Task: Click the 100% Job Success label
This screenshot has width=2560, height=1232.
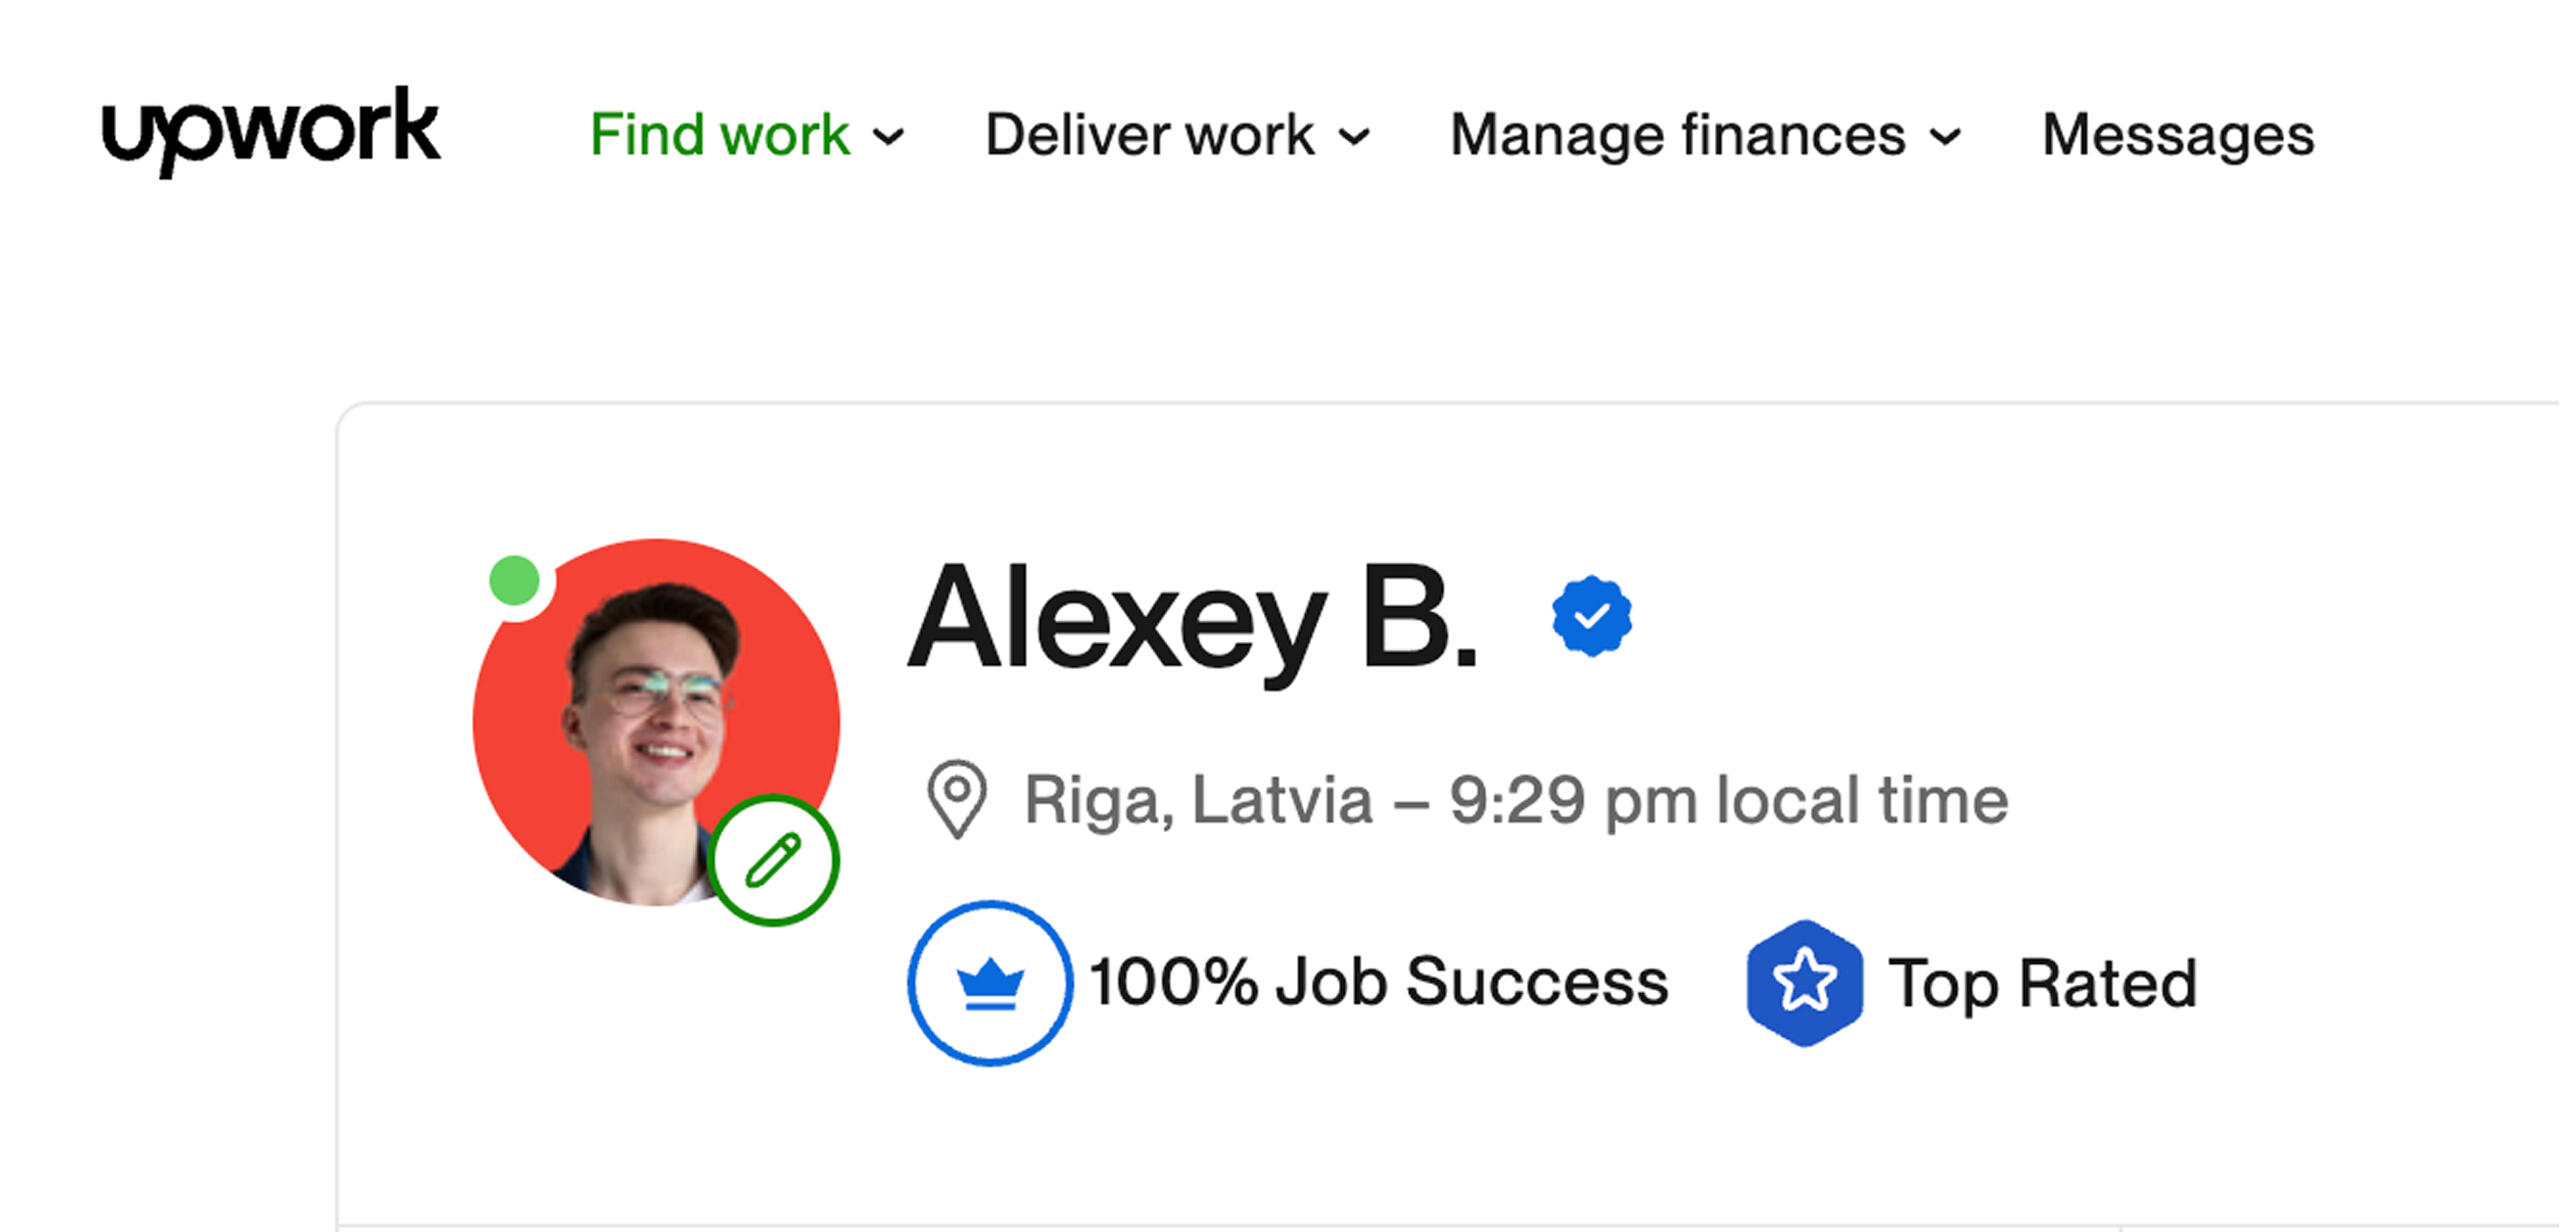Action: tap(1380, 982)
